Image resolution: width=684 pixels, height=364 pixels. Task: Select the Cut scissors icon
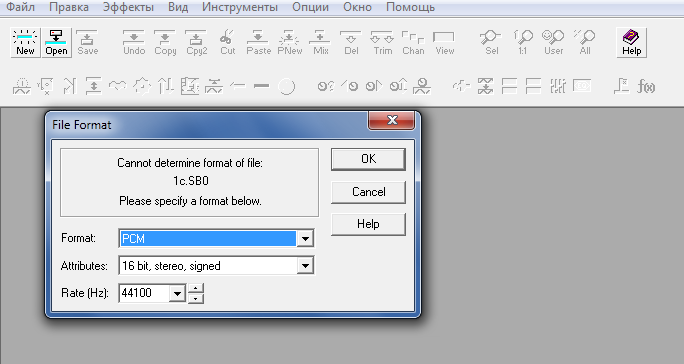[227, 42]
